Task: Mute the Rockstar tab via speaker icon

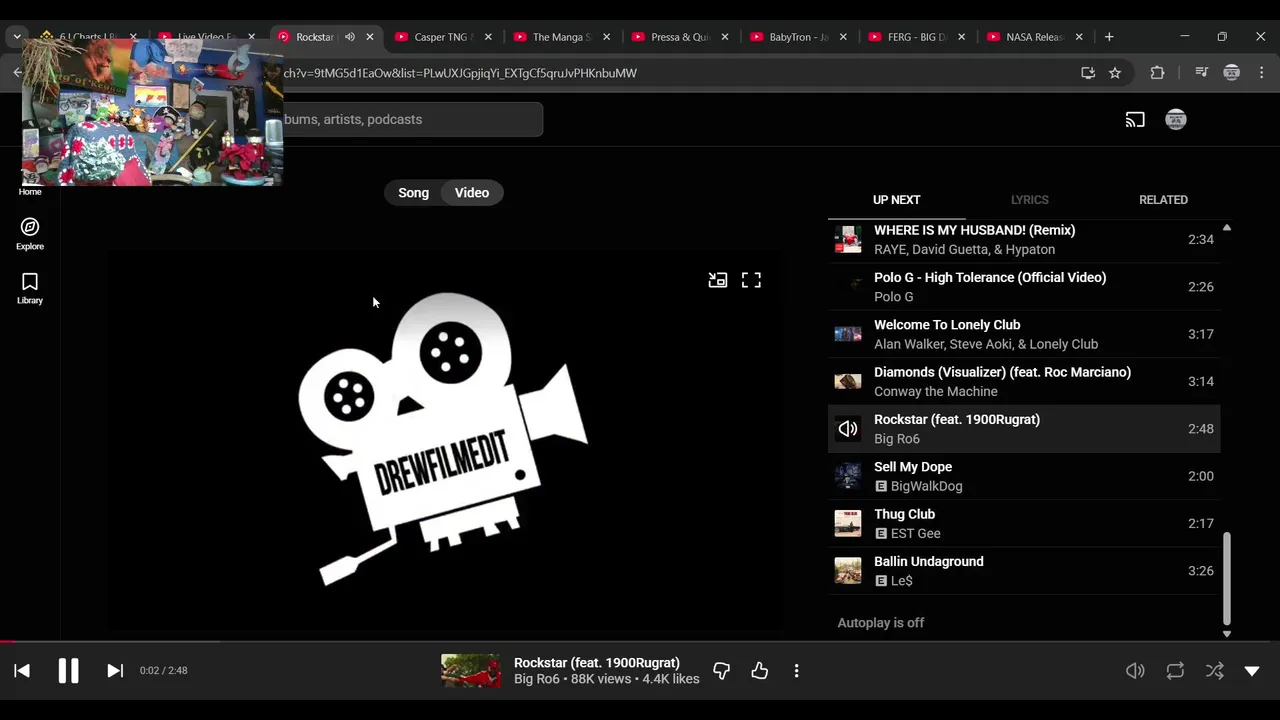Action: pyautogui.click(x=349, y=37)
